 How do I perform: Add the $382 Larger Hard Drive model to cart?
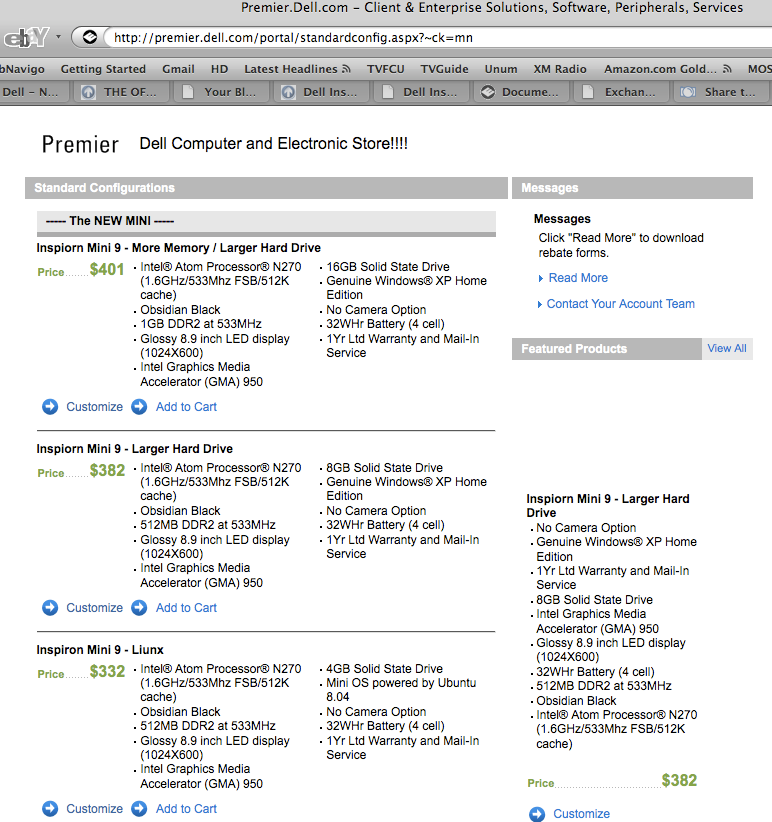186,608
